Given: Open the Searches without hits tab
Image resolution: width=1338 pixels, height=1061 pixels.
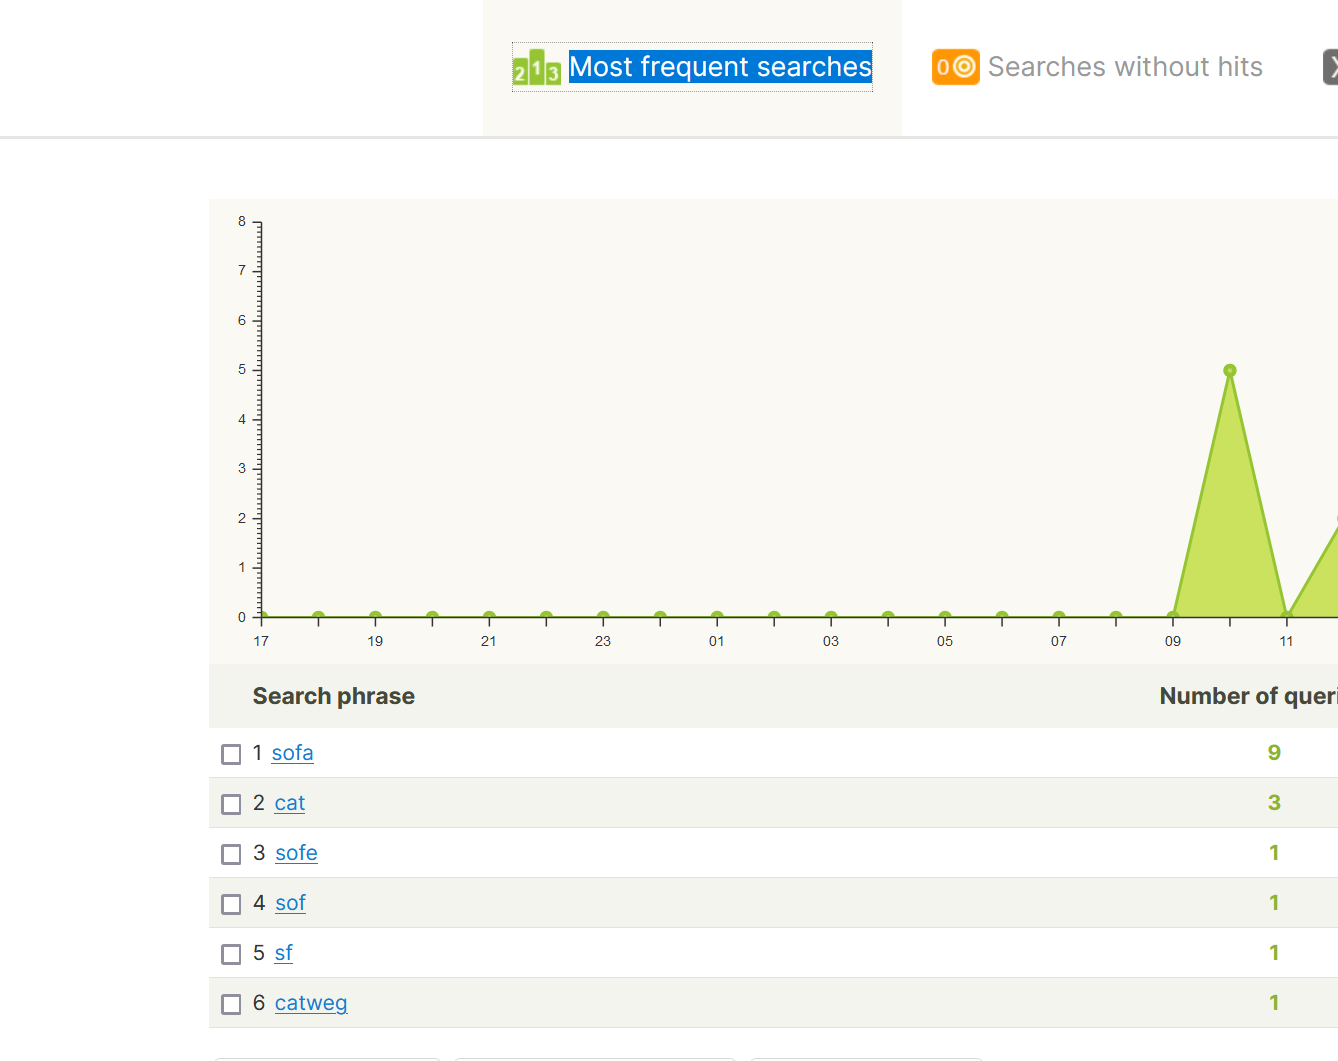Looking at the screenshot, I should pos(1124,67).
